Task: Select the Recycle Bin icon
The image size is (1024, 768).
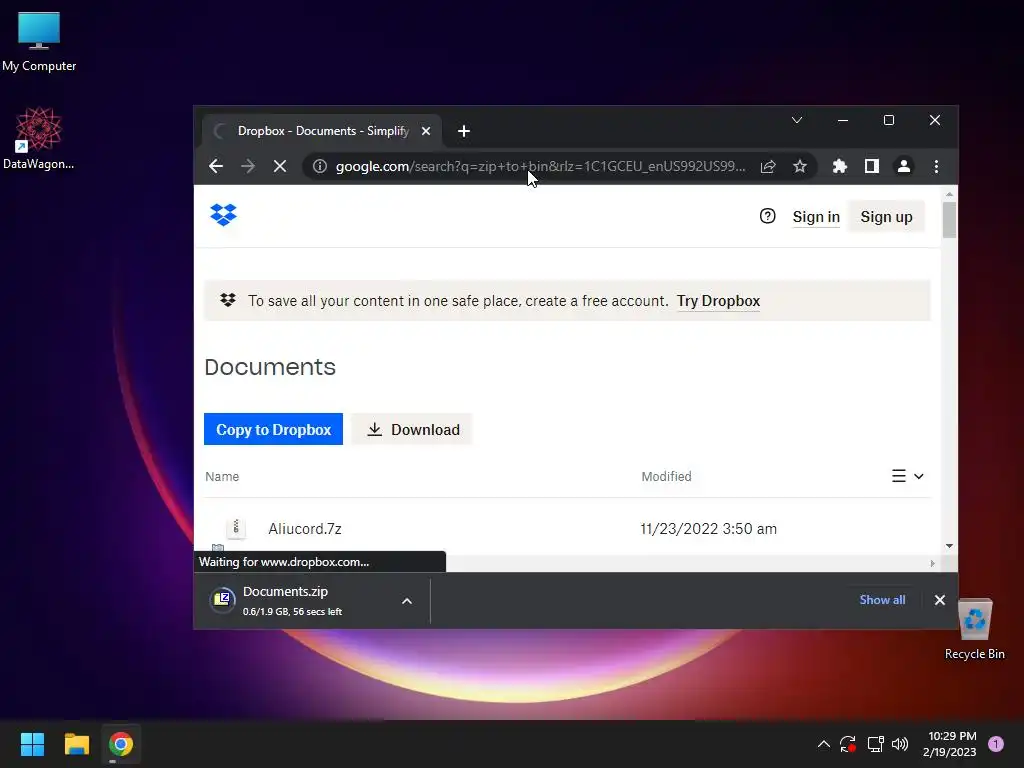Action: pos(974,628)
